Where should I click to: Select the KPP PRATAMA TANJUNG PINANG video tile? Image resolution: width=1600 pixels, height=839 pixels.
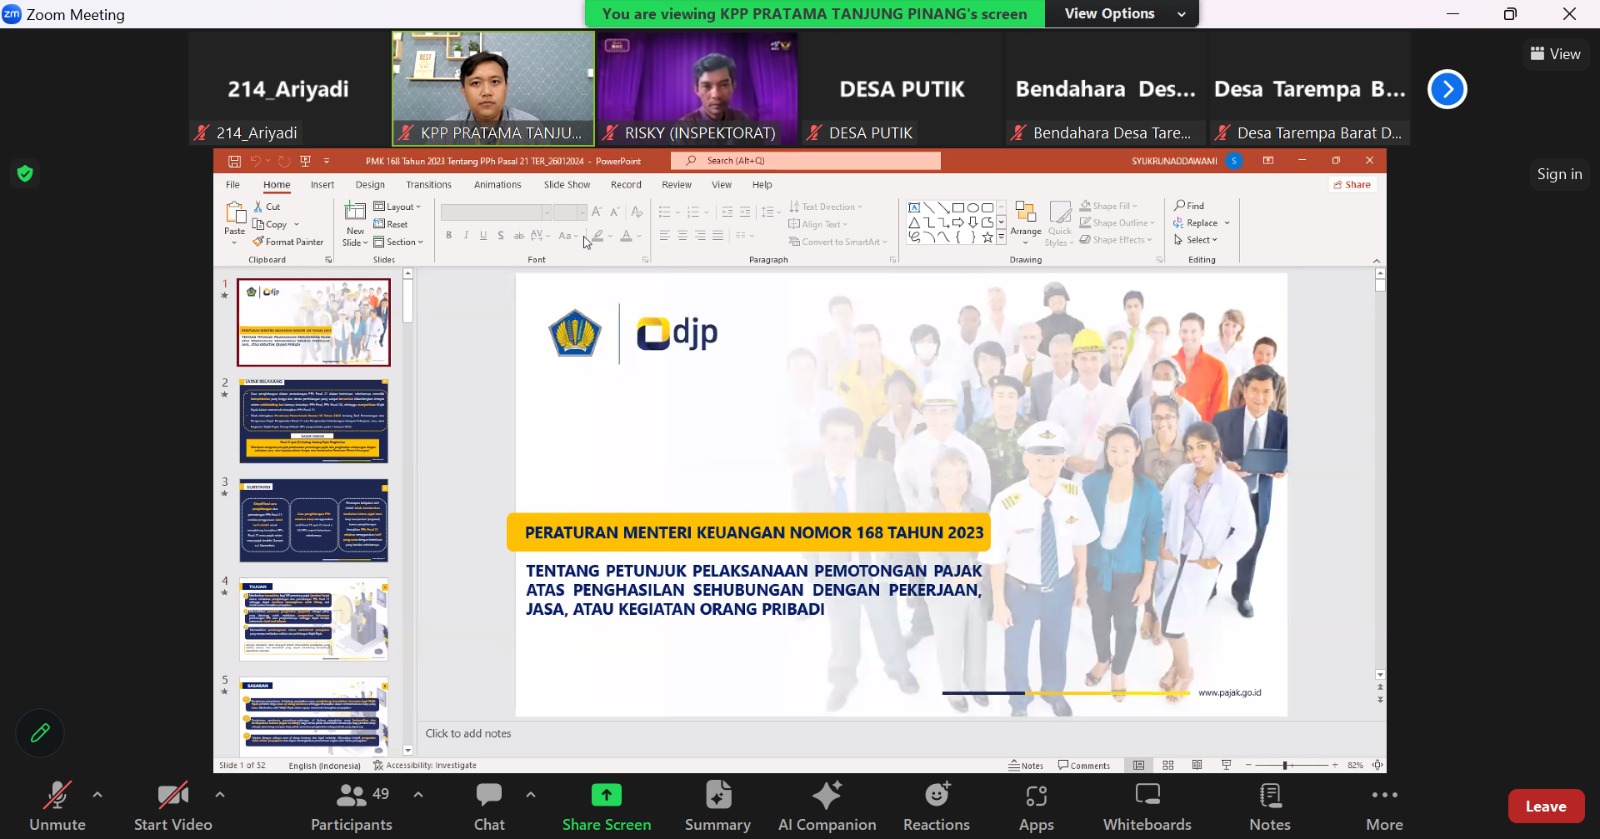(493, 88)
